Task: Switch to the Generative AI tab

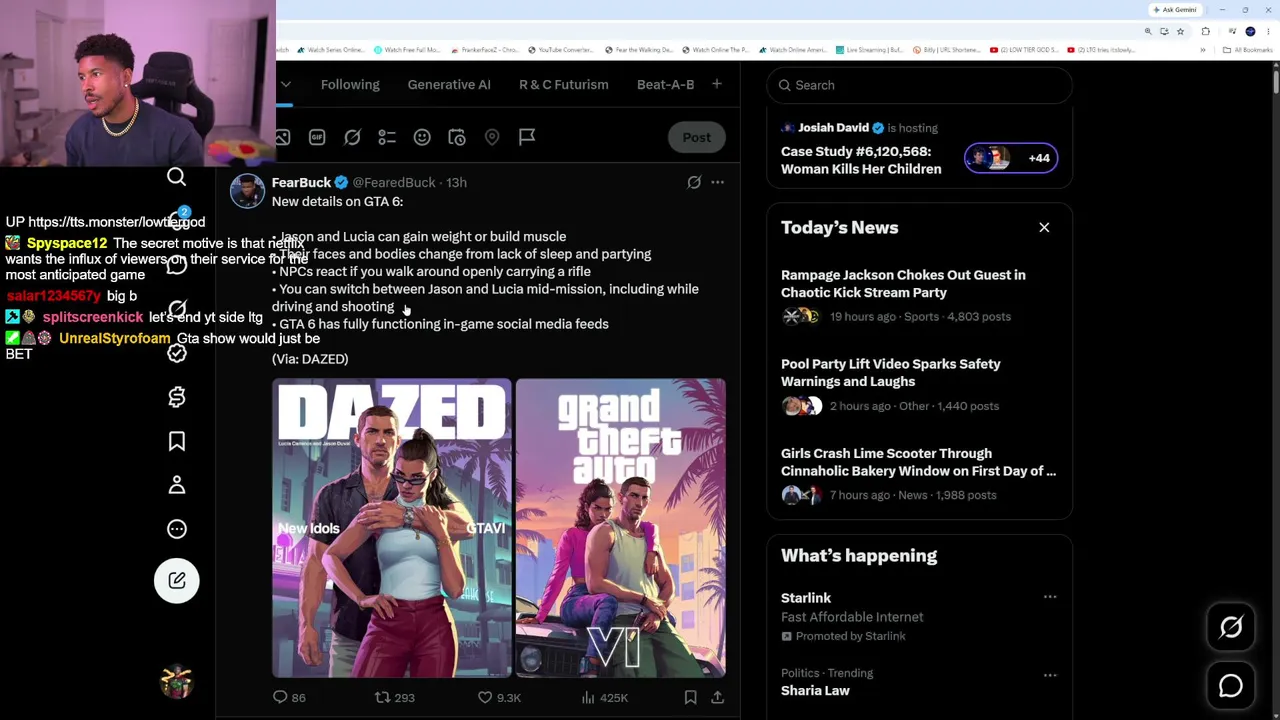Action: [x=449, y=85]
